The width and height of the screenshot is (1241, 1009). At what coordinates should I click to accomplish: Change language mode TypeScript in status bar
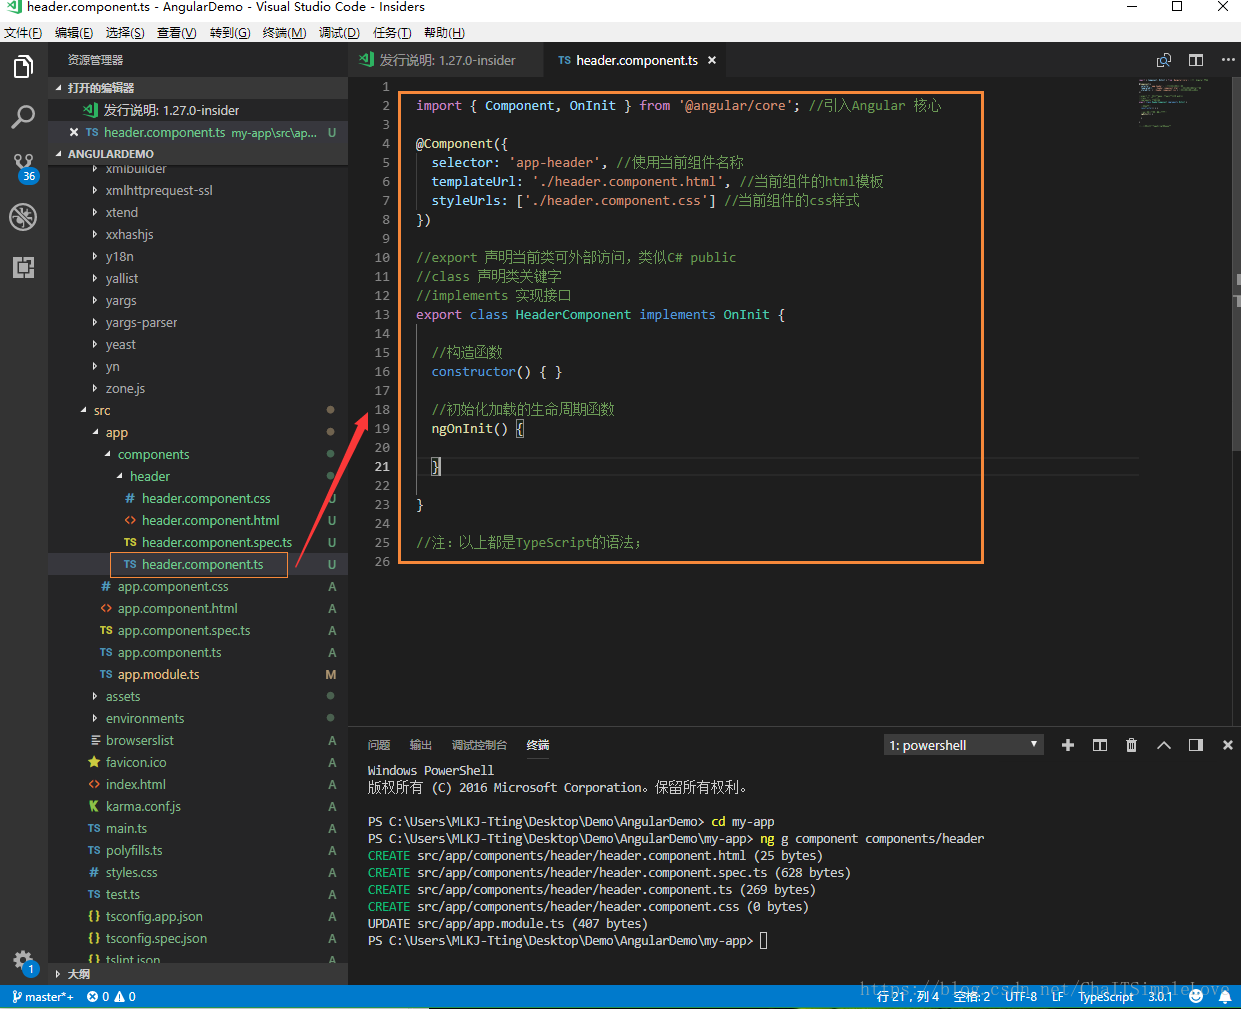point(1106,997)
